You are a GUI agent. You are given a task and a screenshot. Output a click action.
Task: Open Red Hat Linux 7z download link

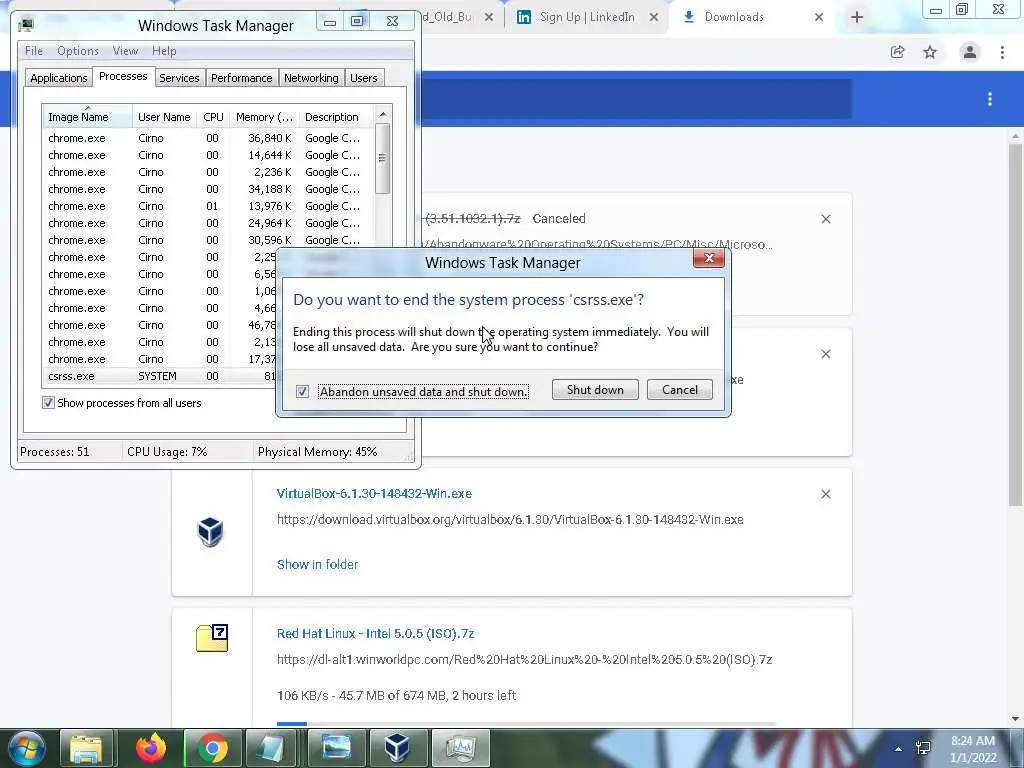coord(376,633)
